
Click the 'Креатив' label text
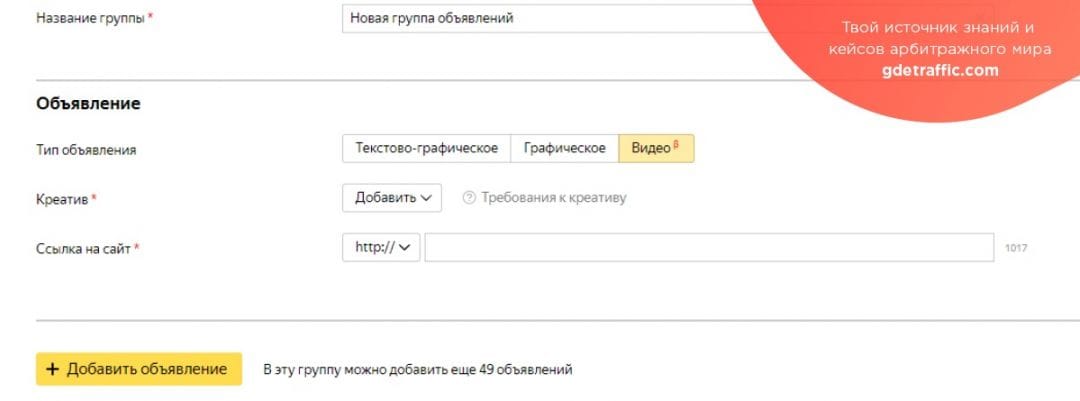click(x=62, y=199)
